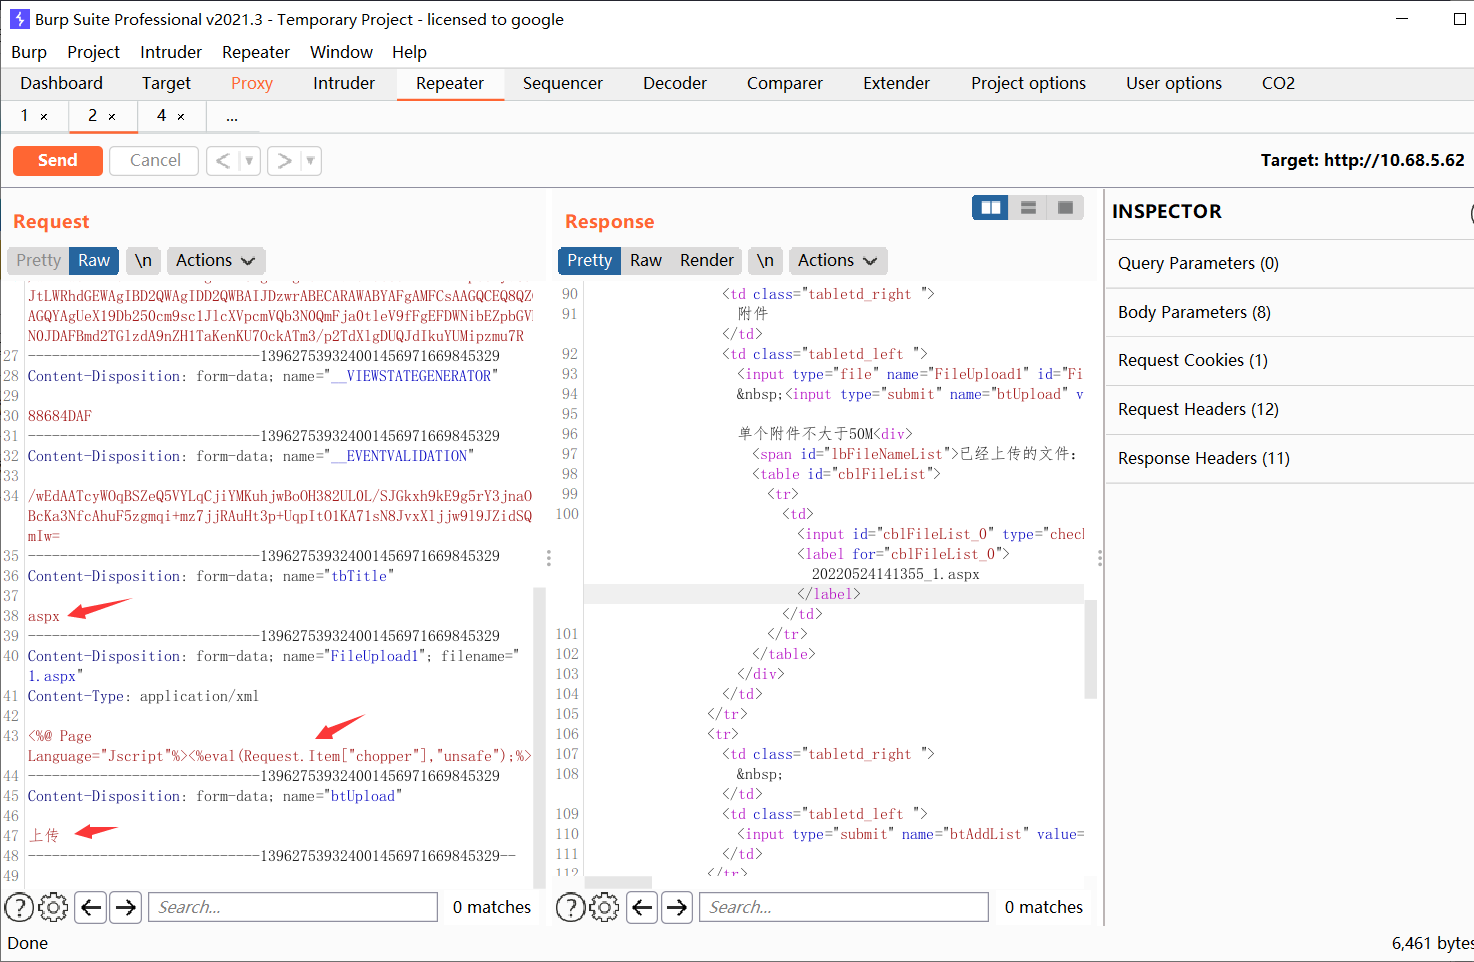Switch to top-bottom stacked layout icon
The height and width of the screenshot is (962, 1474).
pos(1028,207)
